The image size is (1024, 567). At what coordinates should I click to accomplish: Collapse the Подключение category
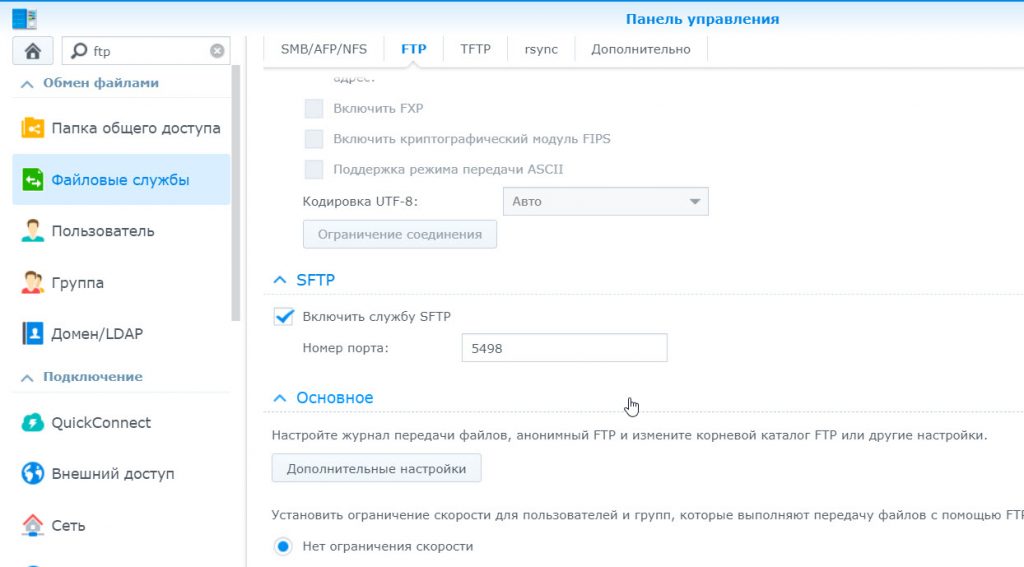point(27,378)
